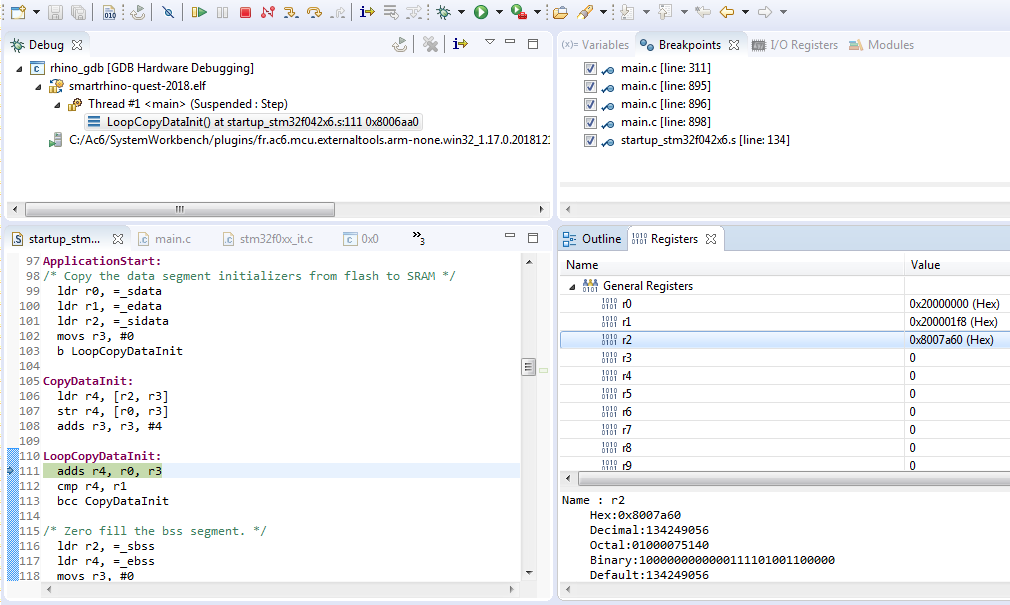Click the Open file folder icon

coord(560,12)
